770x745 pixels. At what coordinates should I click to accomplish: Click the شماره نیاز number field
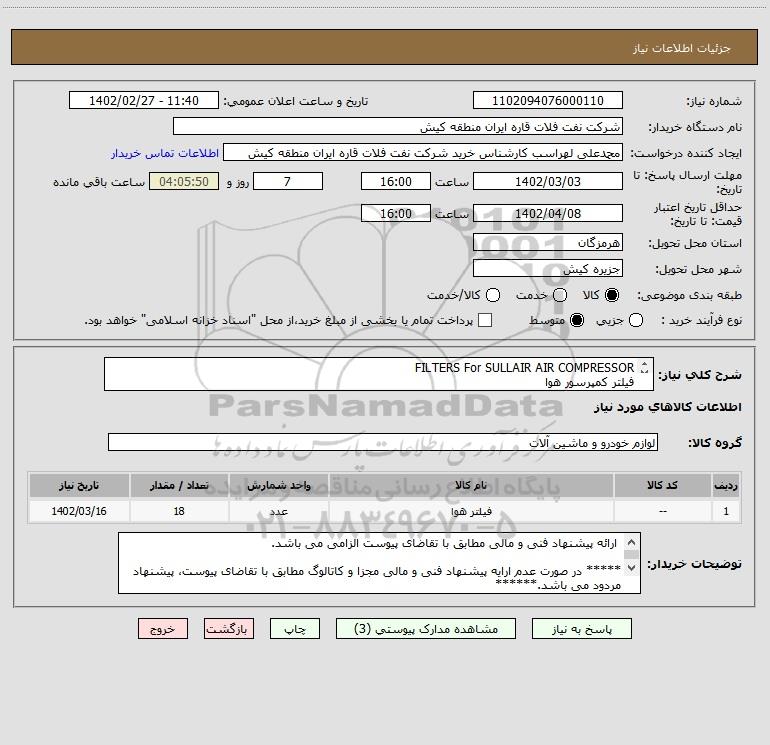pos(548,100)
